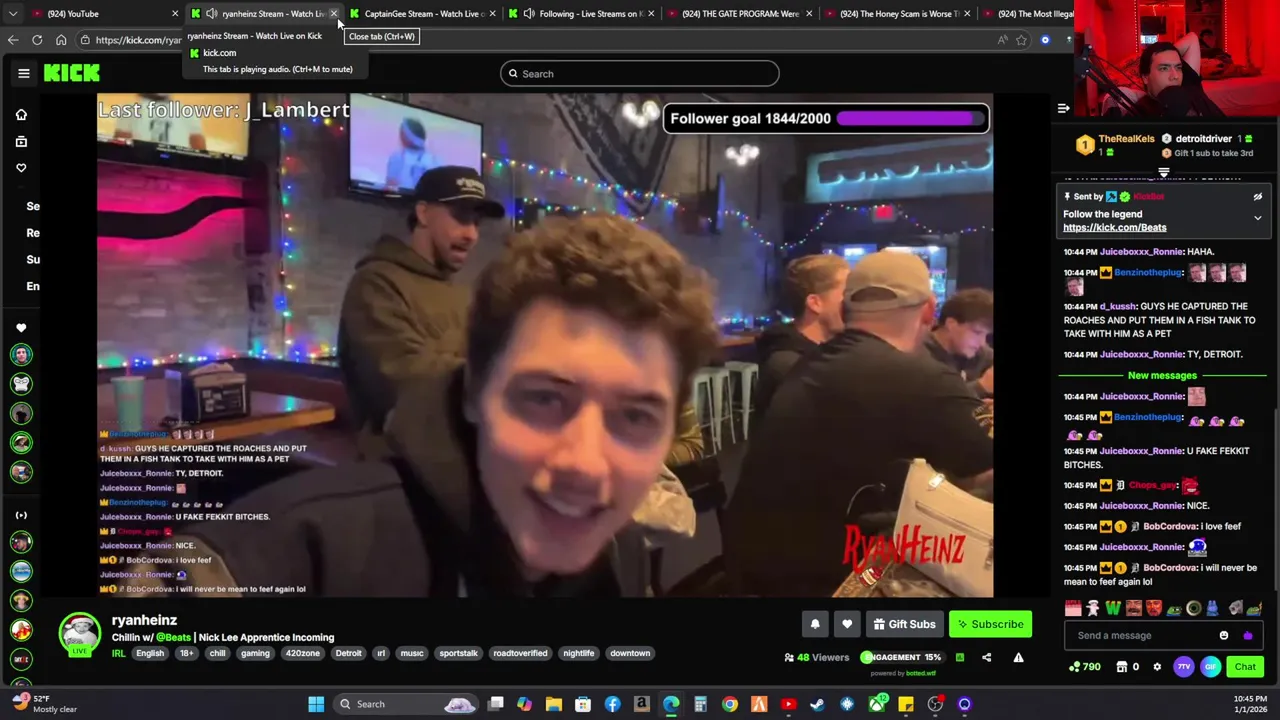Switch to CaptainGee Stream tab

tap(421, 14)
